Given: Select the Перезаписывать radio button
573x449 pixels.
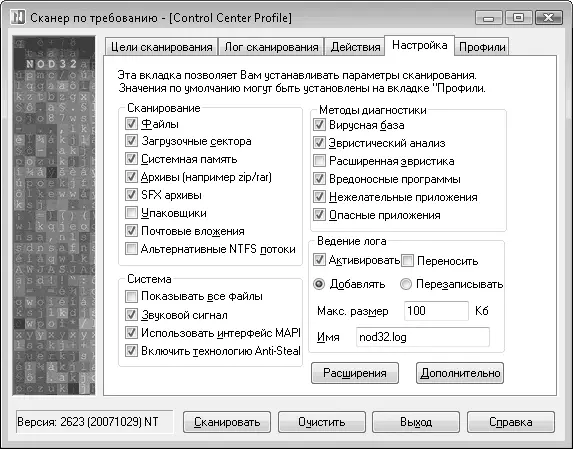Looking at the screenshot, I should [x=406, y=284].
